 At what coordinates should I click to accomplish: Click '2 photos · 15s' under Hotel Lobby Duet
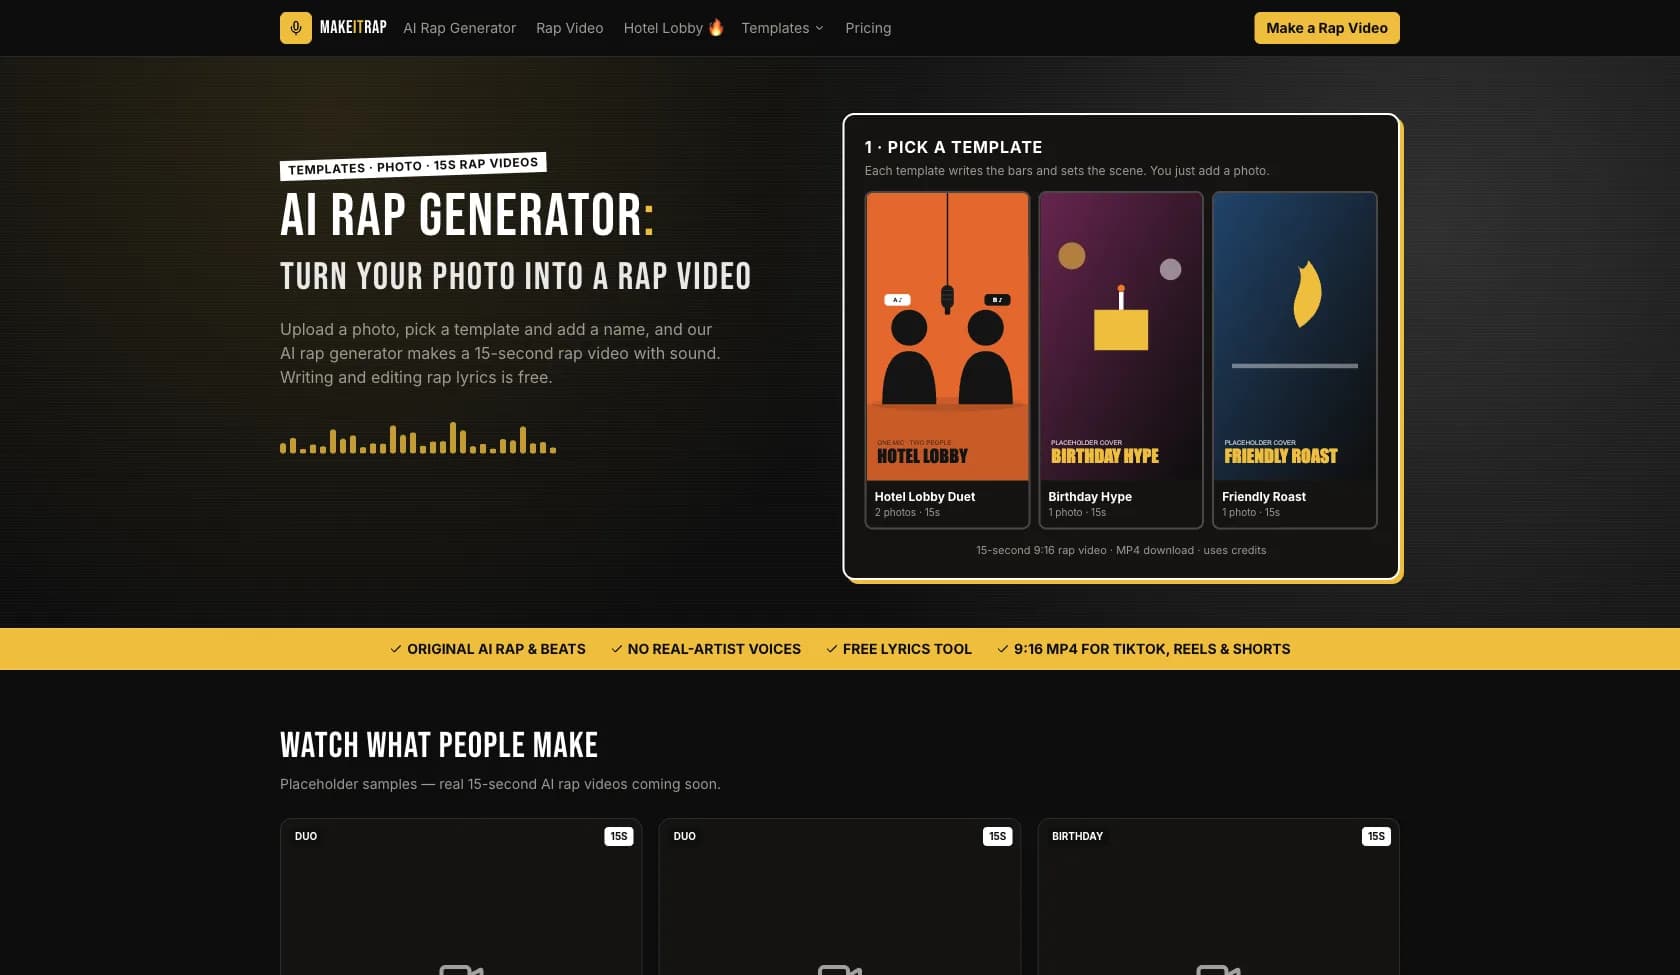pos(907,512)
